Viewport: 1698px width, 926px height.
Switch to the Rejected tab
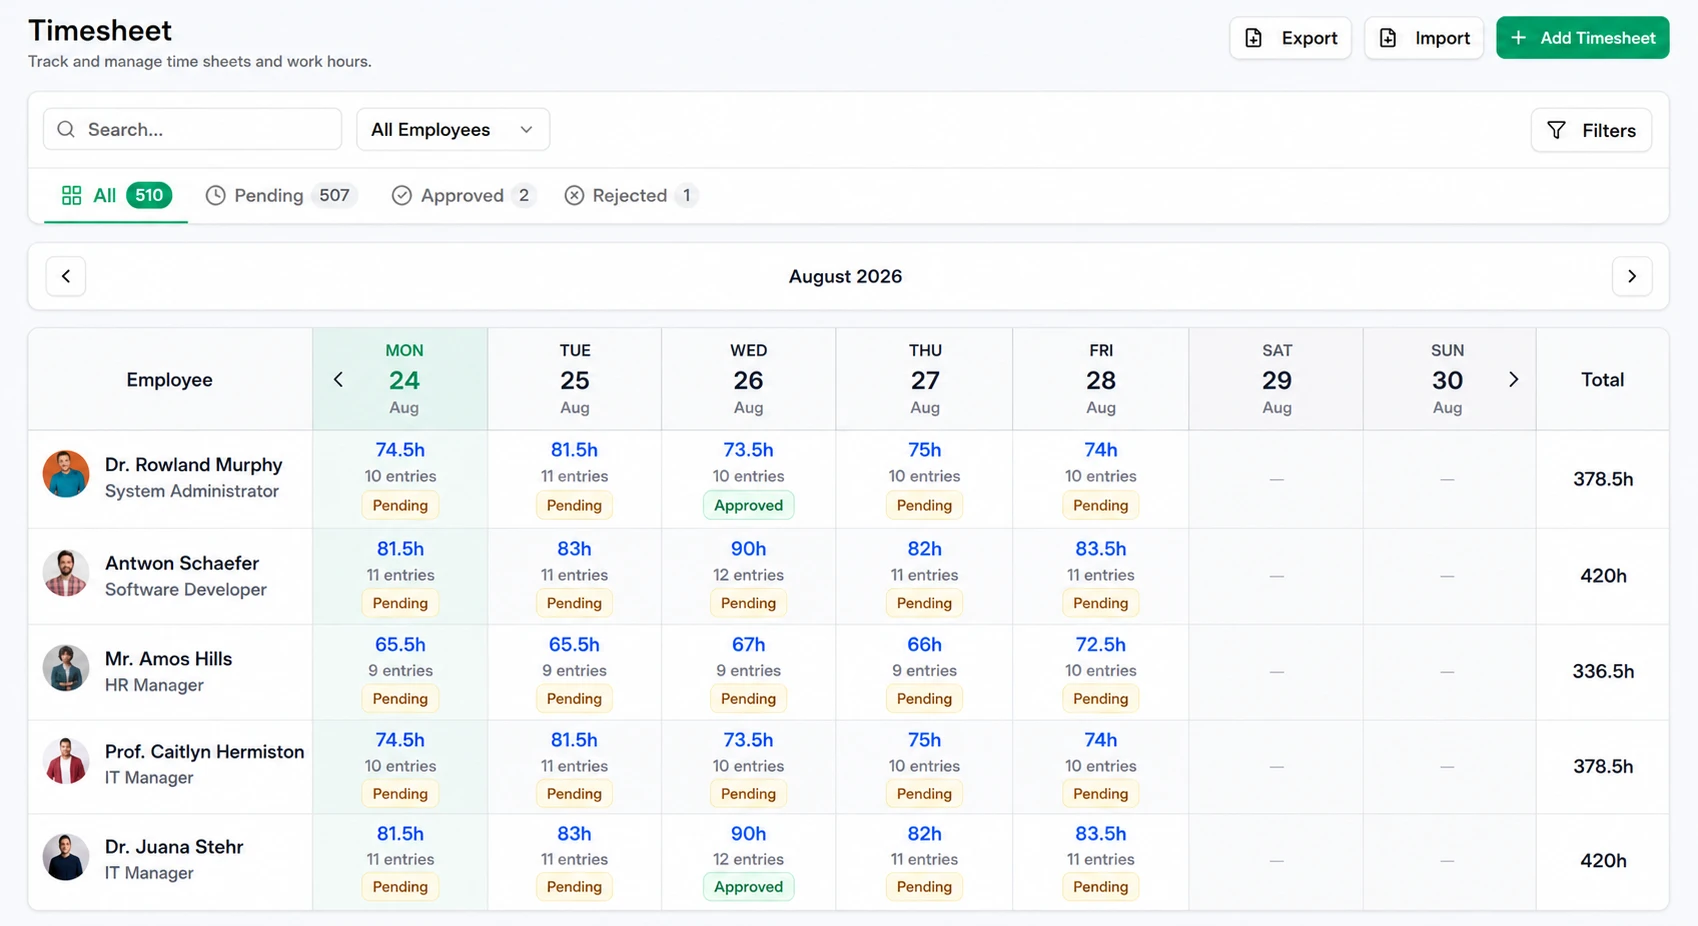[x=630, y=195]
